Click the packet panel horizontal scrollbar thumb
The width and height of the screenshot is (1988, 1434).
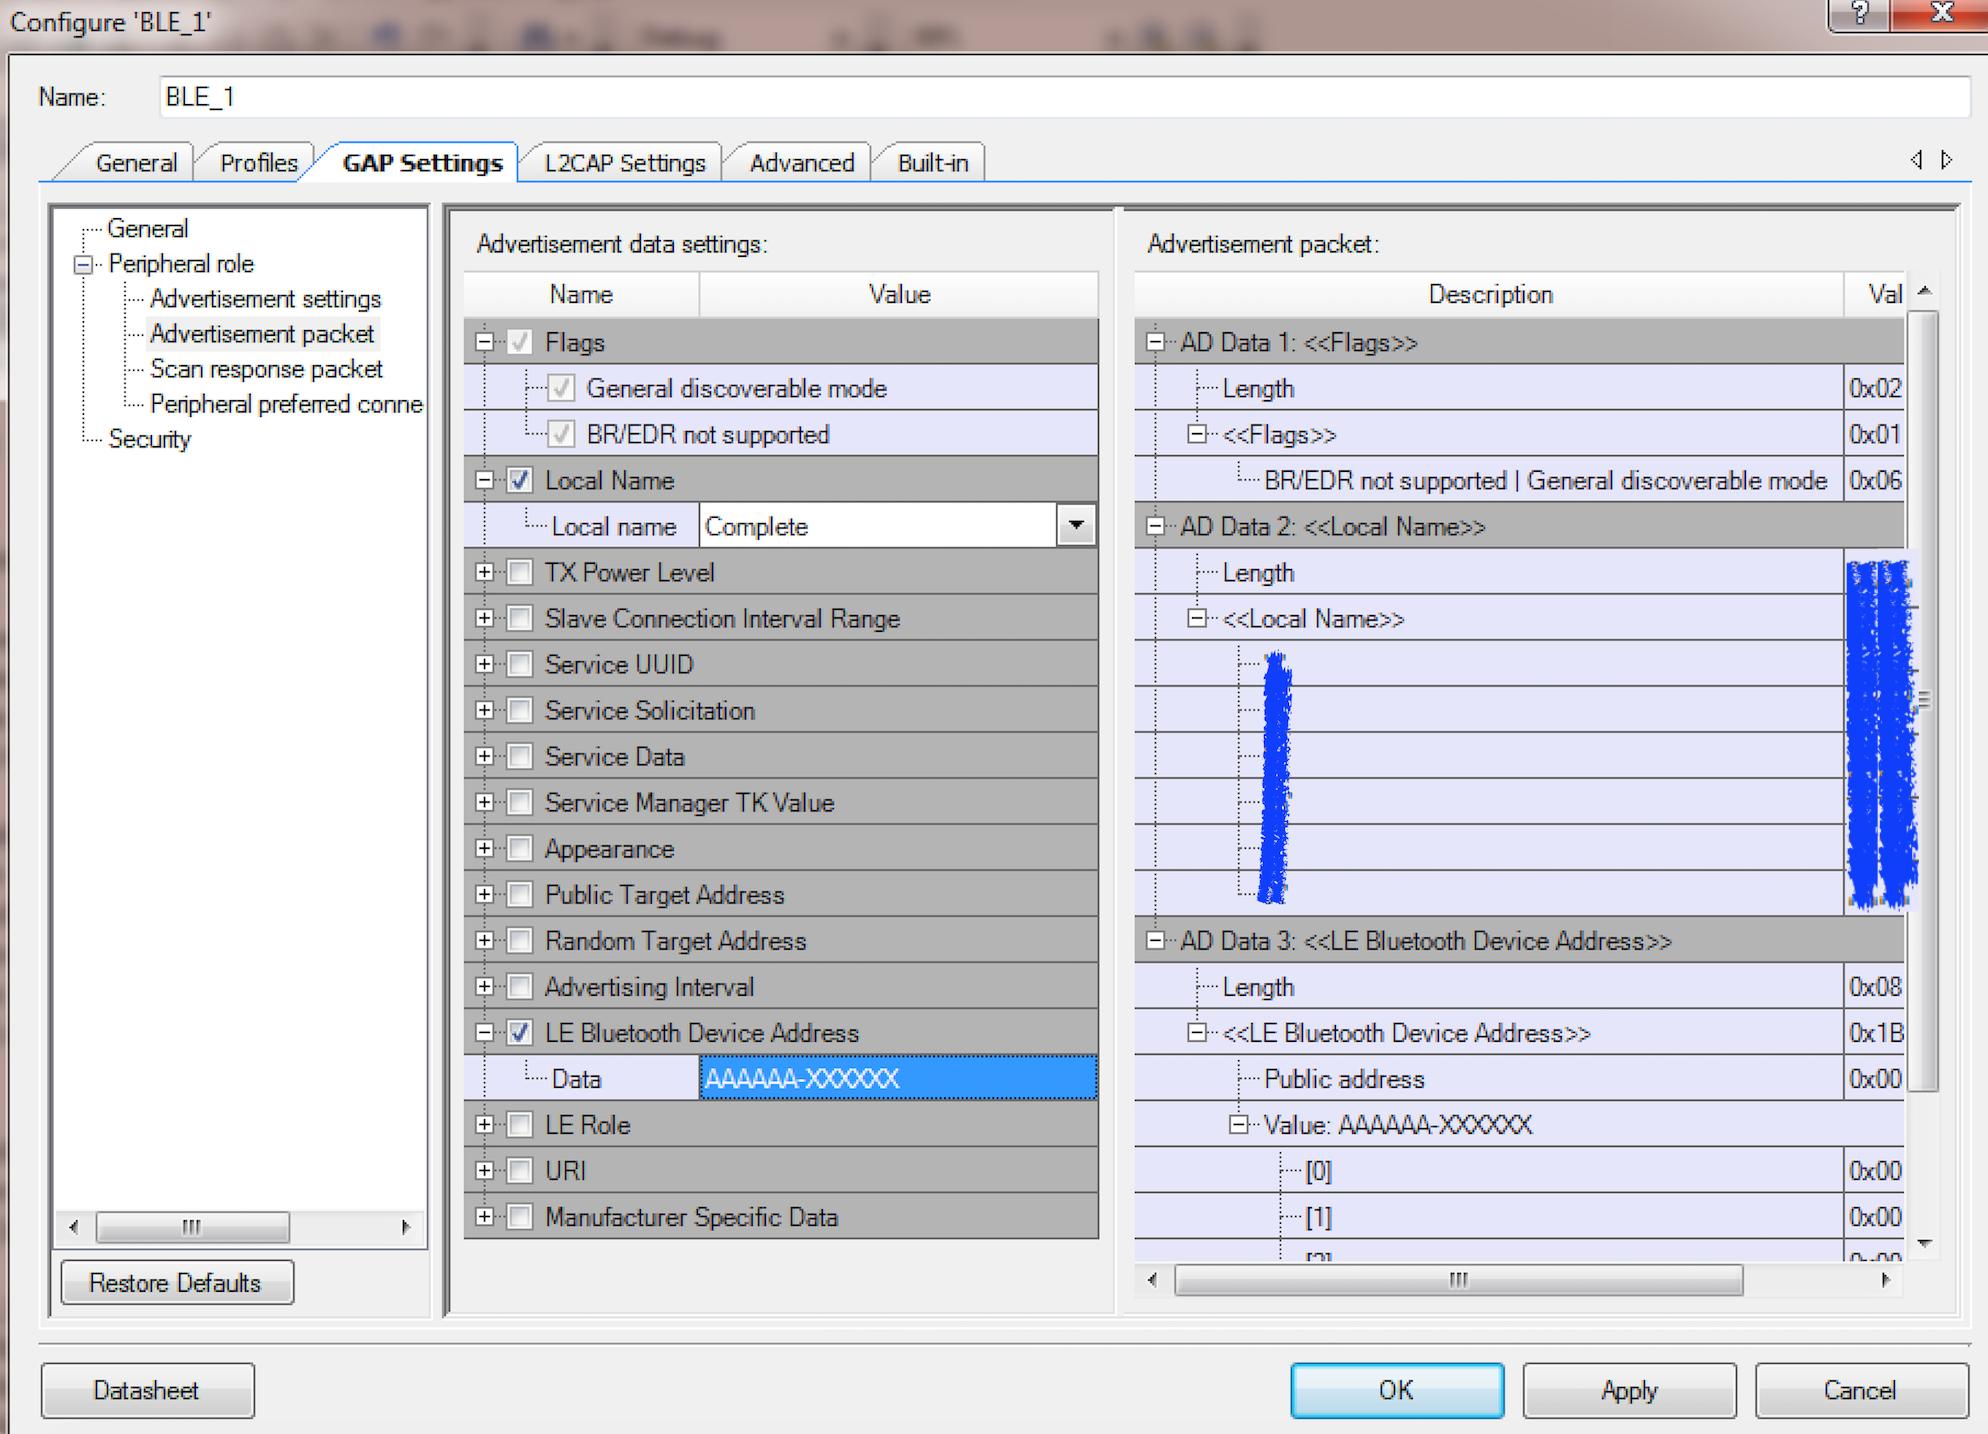pos(1458,1280)
